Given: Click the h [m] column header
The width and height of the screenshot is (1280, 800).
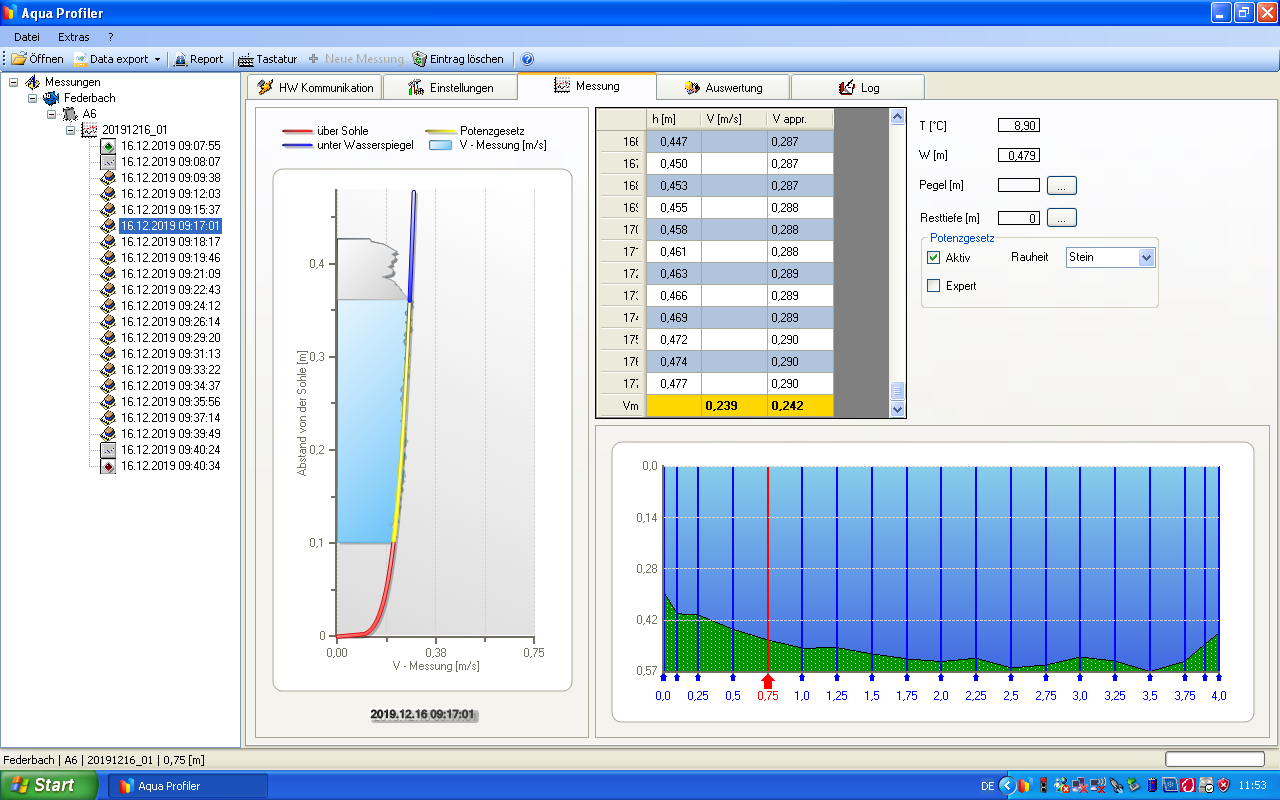Looking at the screenshot, I should click(674, 119).
